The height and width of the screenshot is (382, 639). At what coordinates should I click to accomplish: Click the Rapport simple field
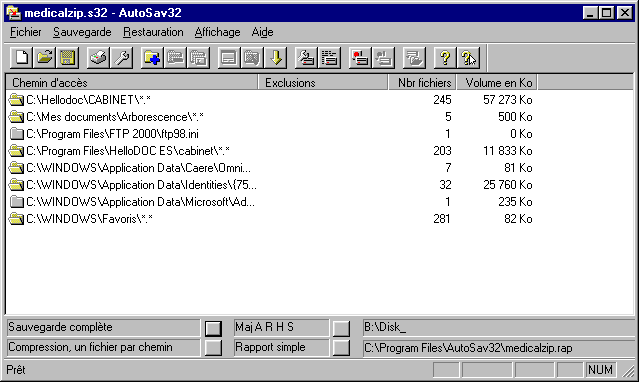(x=281, y=348)
